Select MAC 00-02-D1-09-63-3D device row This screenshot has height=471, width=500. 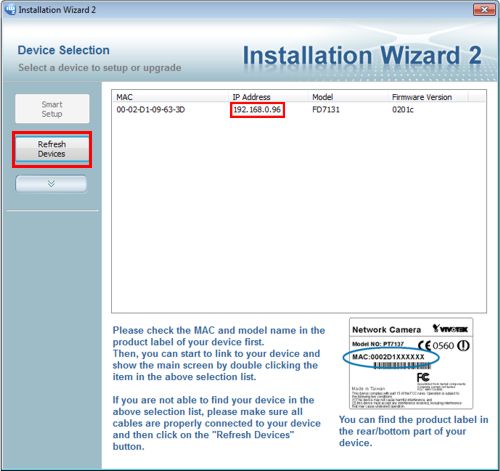[298, 110]
